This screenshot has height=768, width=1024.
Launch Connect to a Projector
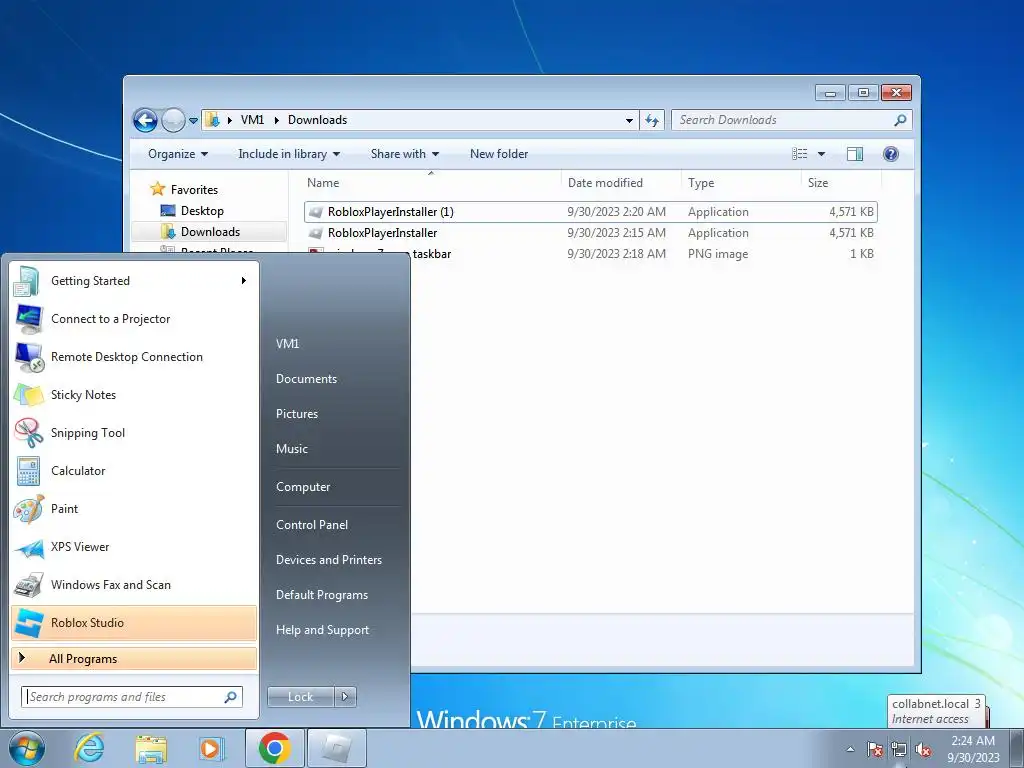[134, 319]
